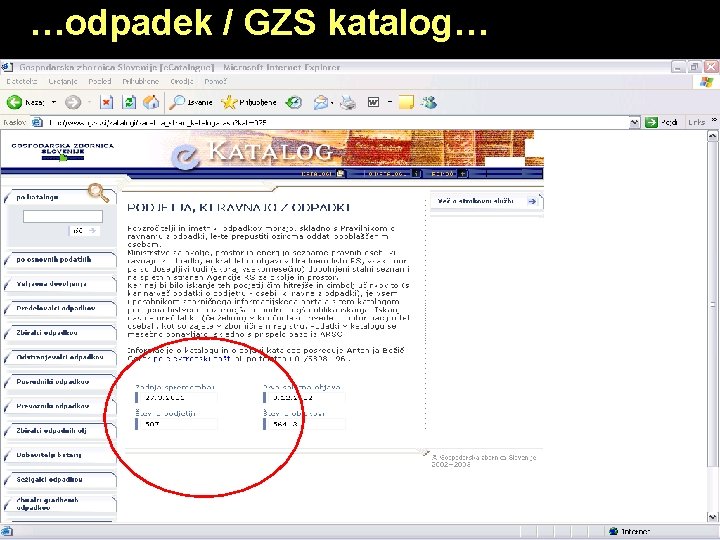Open Search with the magnifier toolbar icon
The height and width of the screenshot is (540, 720).
176,102
